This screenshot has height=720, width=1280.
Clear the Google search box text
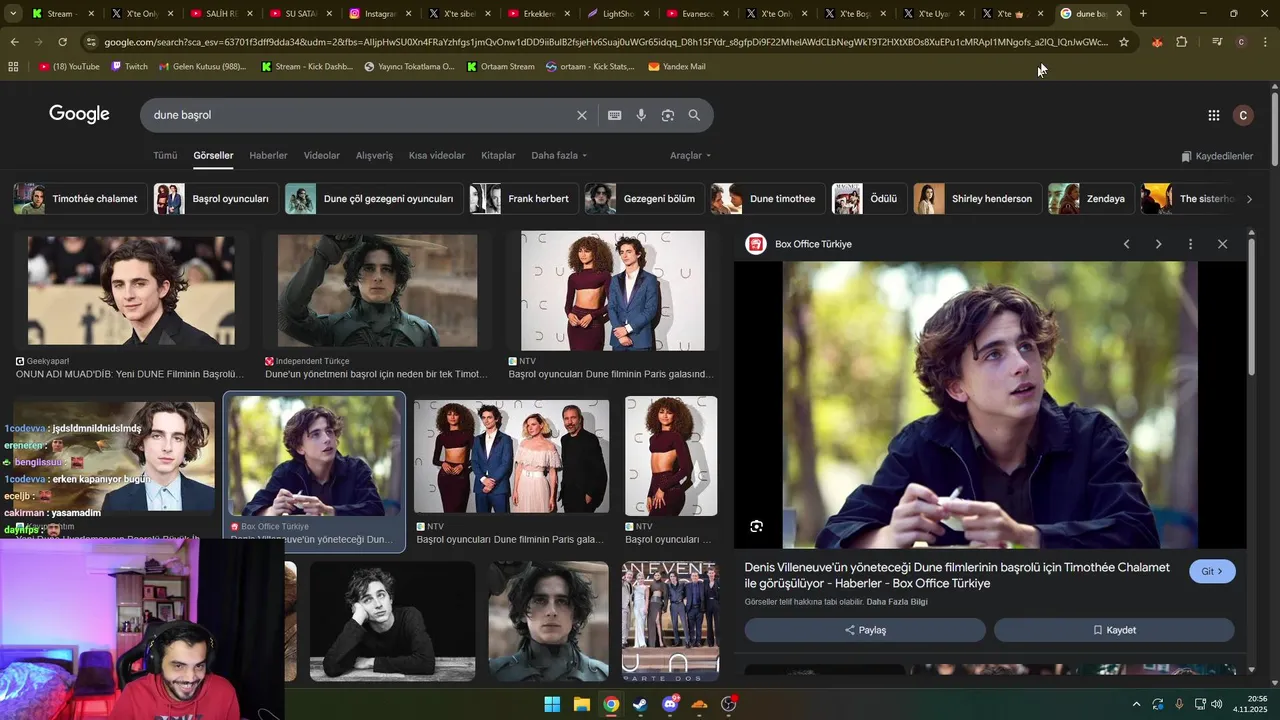coord(582,115)
